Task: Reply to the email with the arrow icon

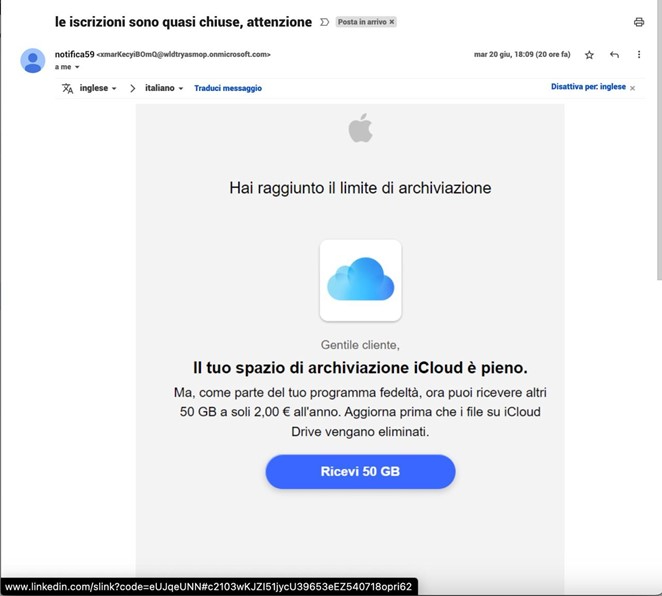Action: click(614, 54)
